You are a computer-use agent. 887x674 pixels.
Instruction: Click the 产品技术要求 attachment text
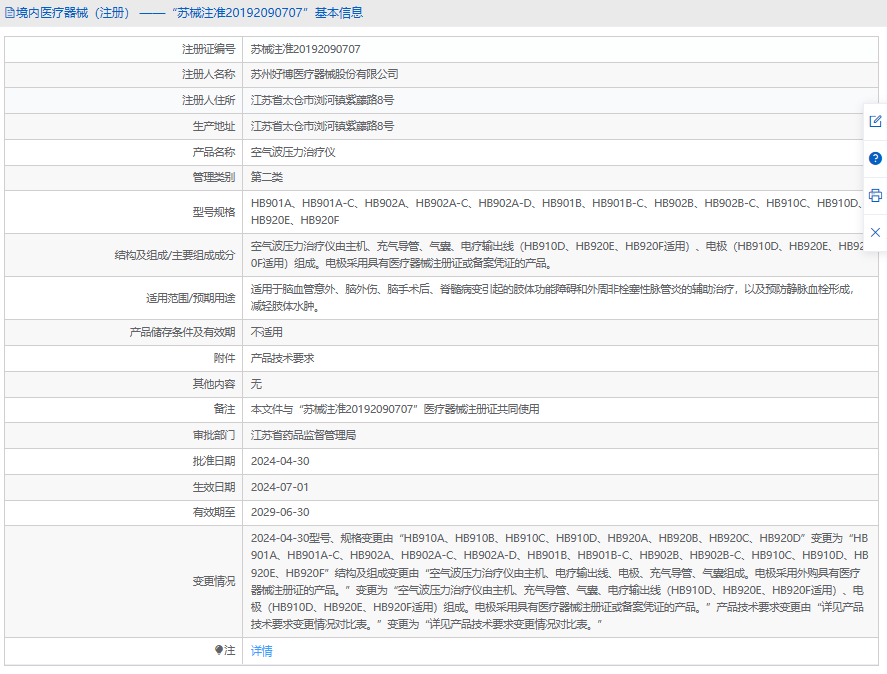coord(282,358)
